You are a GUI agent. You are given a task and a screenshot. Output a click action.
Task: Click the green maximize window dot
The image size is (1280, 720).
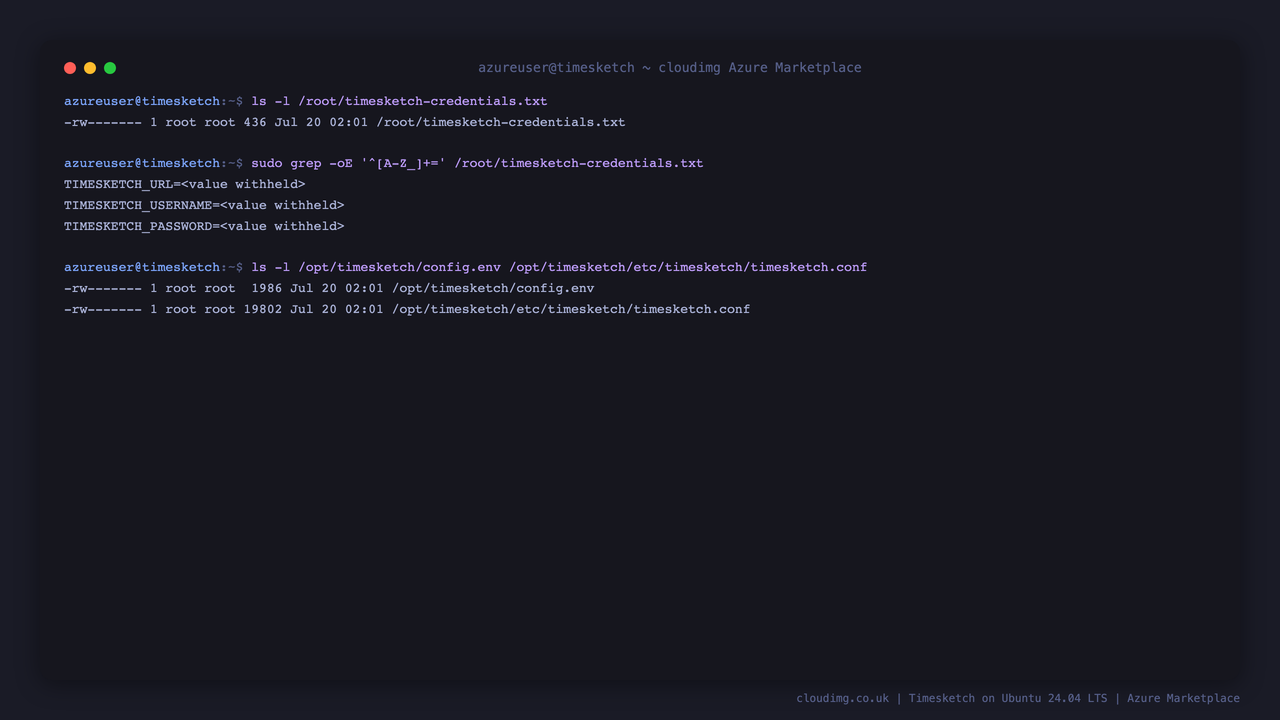[x=110, y=68]
